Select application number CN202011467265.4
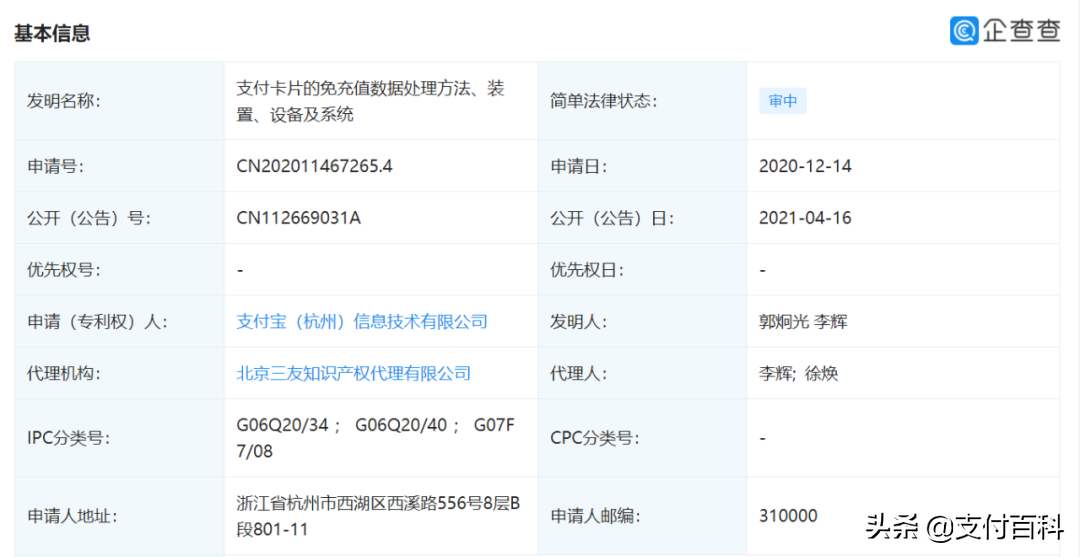This screenshot has height=557, width=1080. (x=314, y=166)
